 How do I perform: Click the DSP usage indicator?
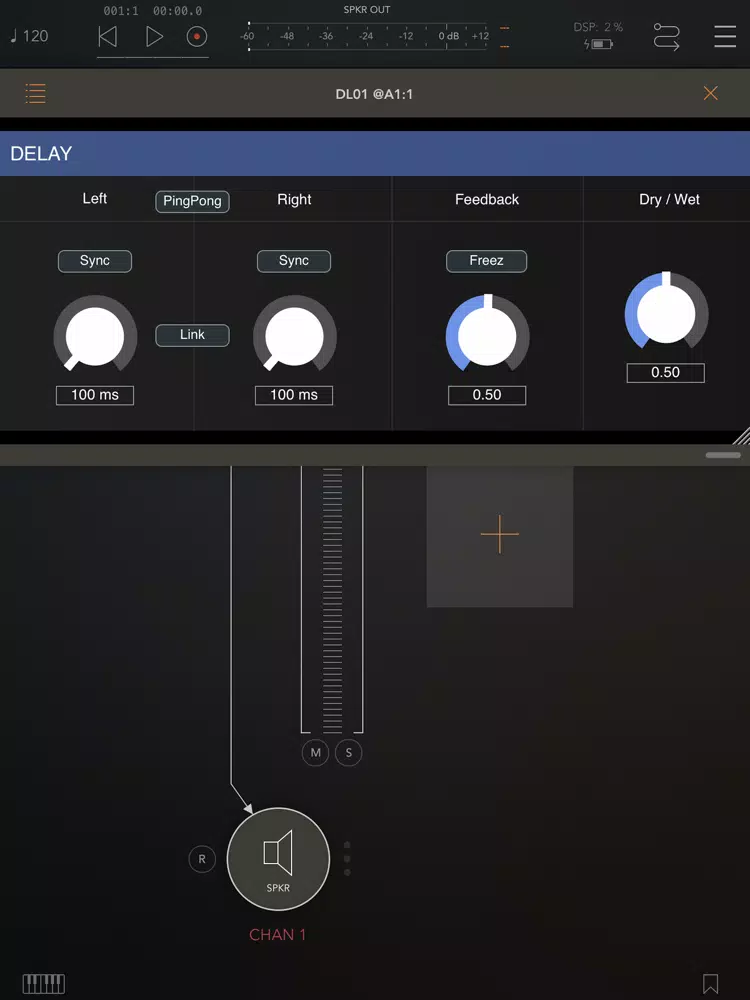point(598,27)
